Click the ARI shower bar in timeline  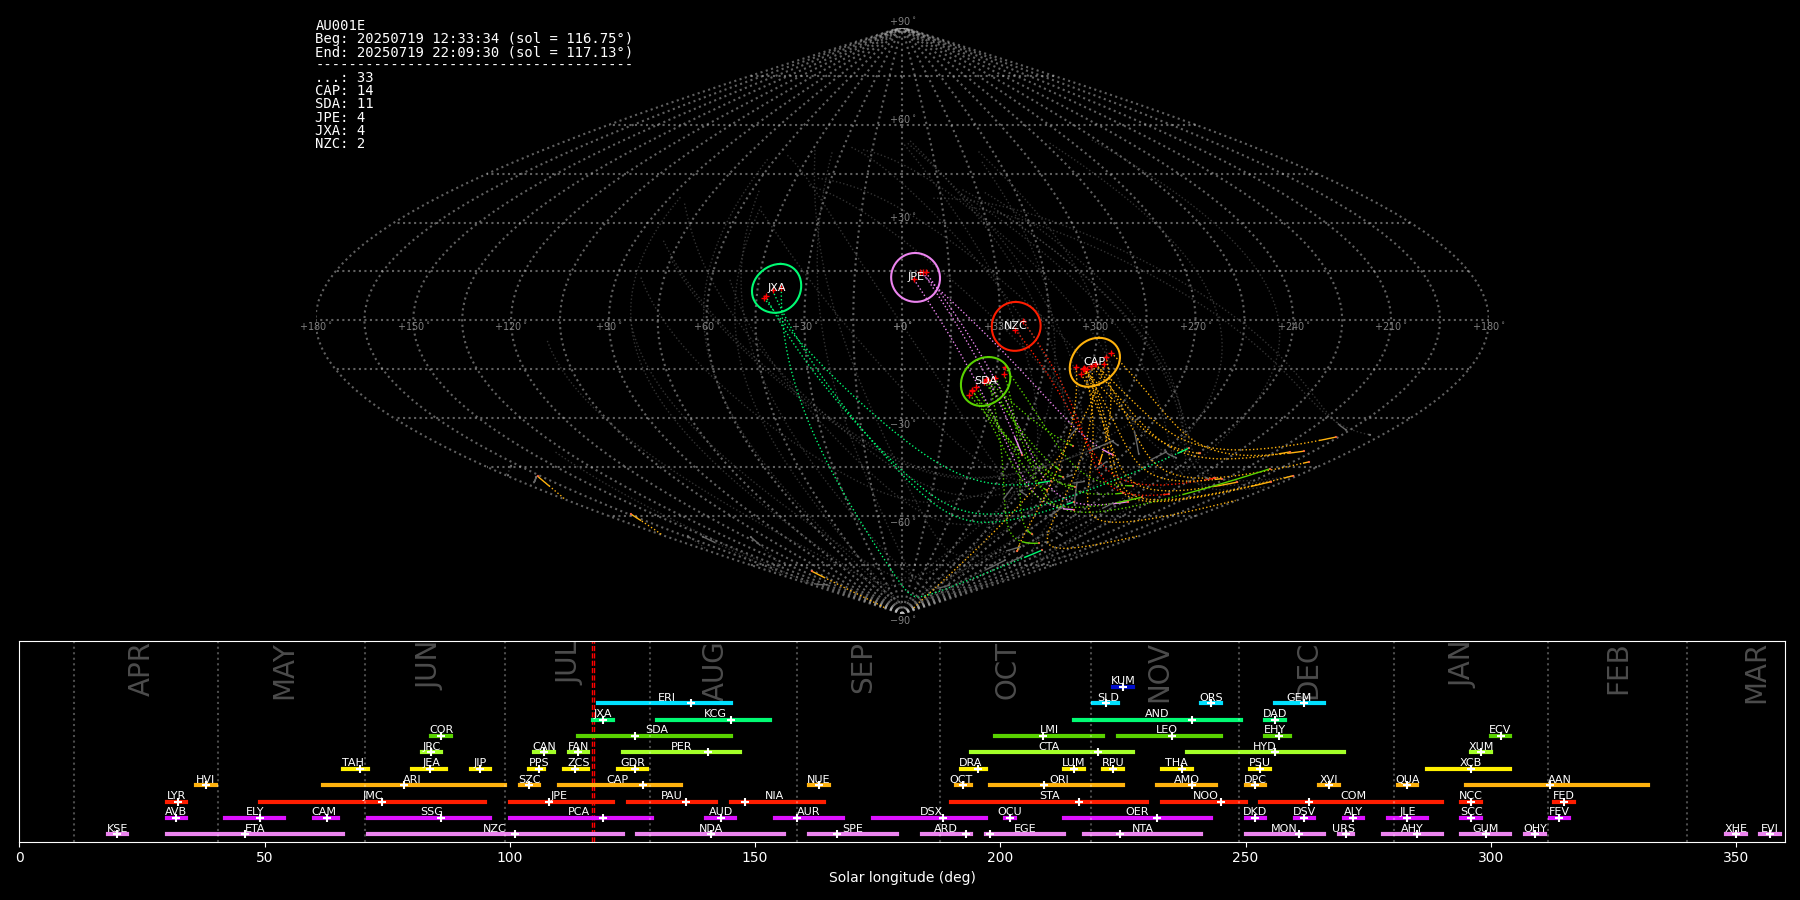tap(414, 785)
